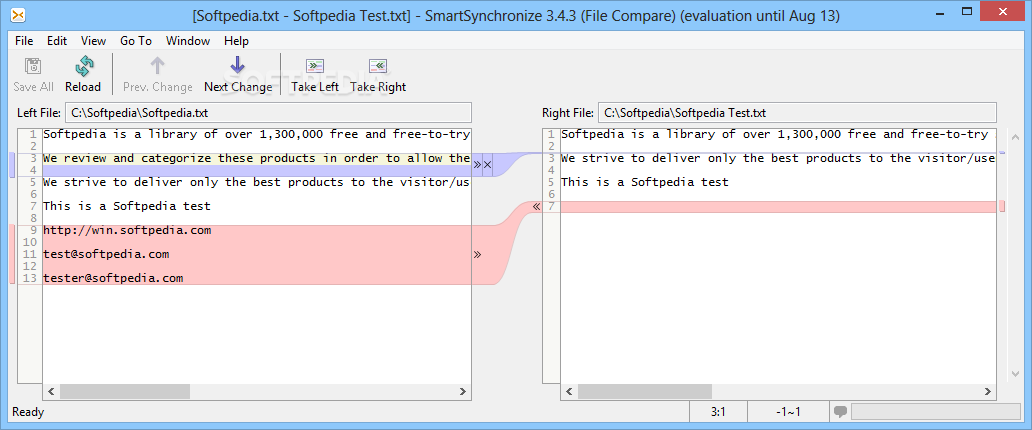Go to previous change arrow
The image size is (1032, 430).
(x=157, y=66)
